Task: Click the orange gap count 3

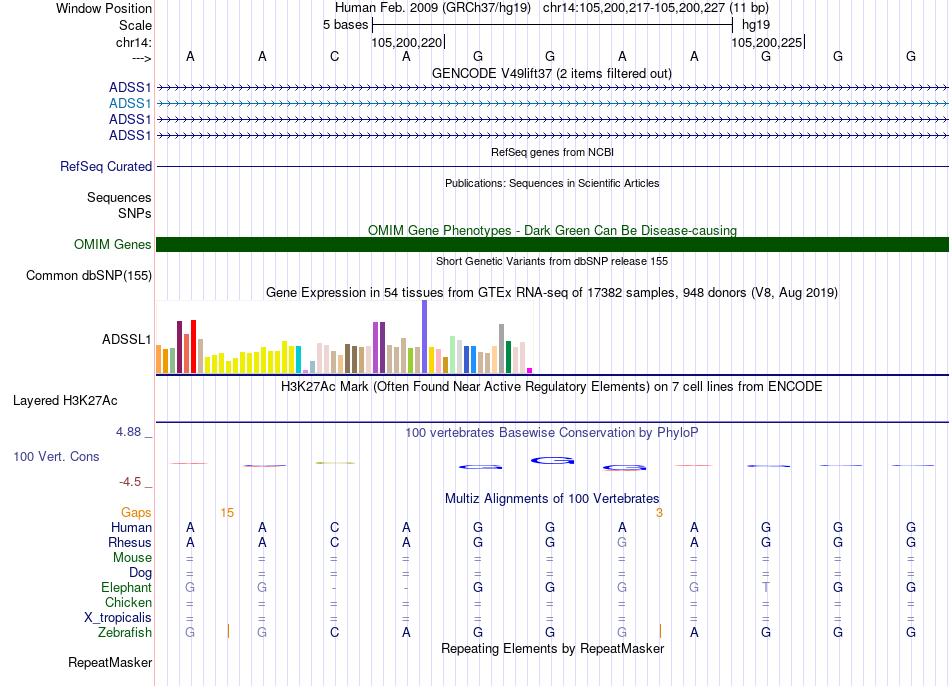Action: point(659,513)
